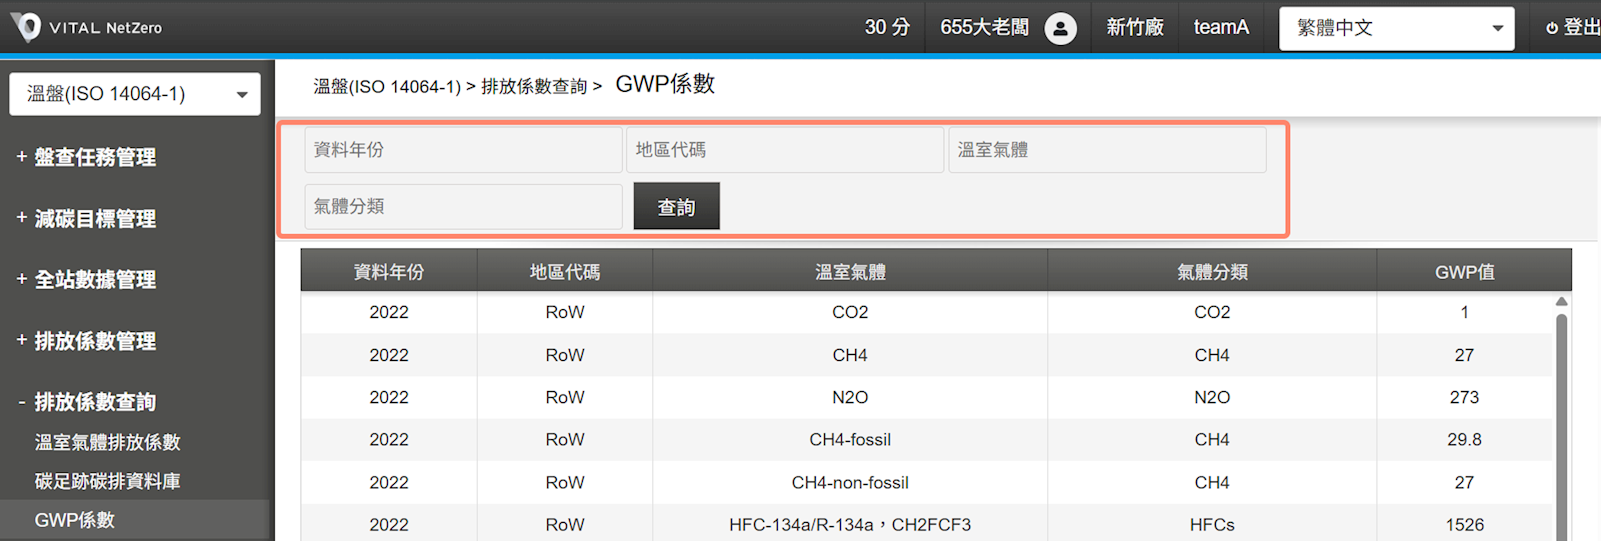Open the user profile avatar icon

tap(1060, 28)
